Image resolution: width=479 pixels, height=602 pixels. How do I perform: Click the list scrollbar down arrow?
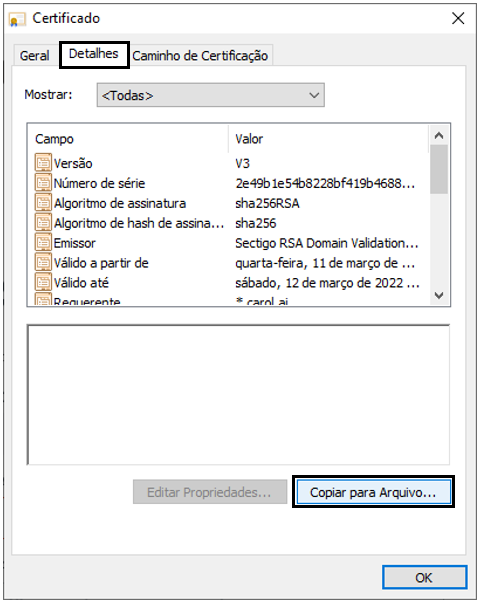(439, 295)
